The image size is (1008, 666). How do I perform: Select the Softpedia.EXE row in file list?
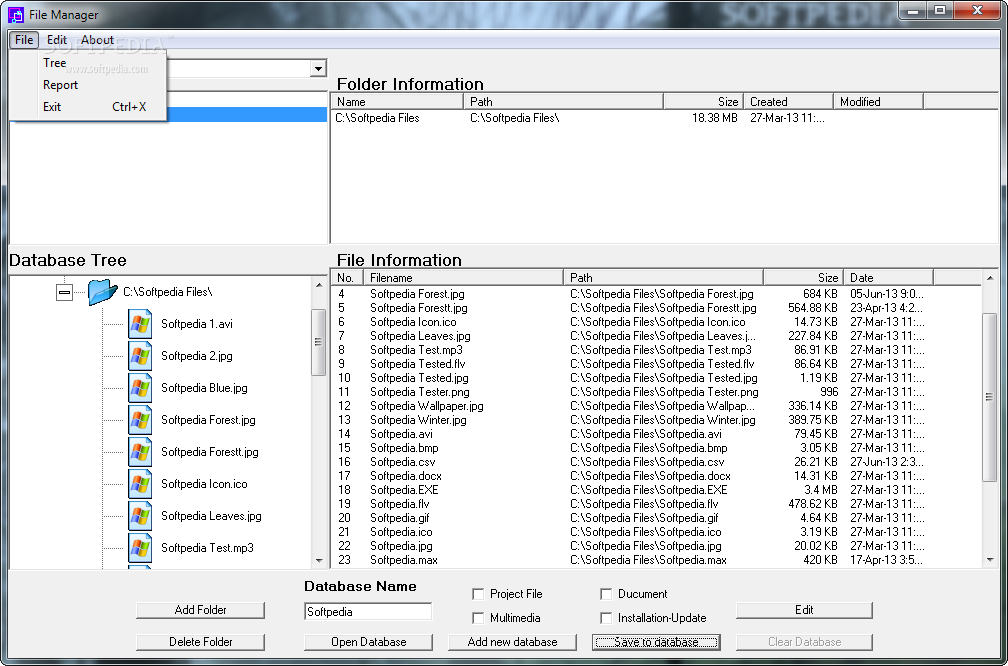(656, 490)
